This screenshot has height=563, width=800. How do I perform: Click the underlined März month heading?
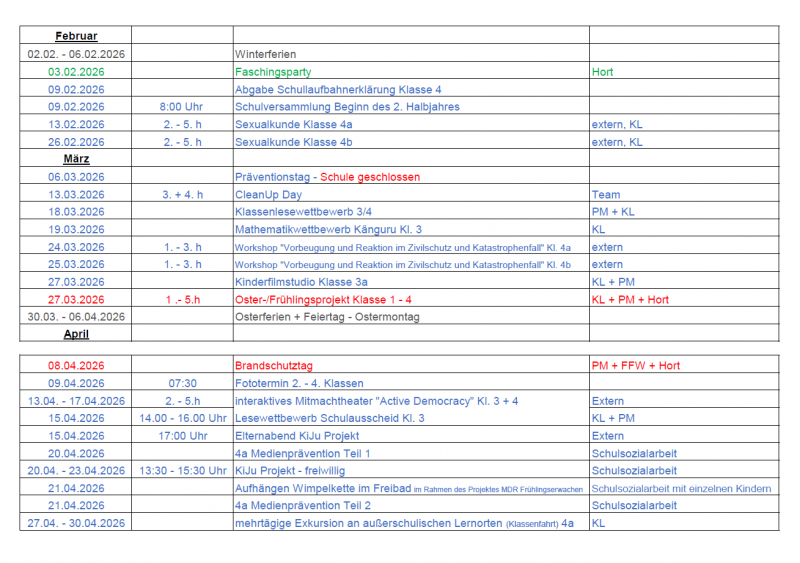[76, 159]
